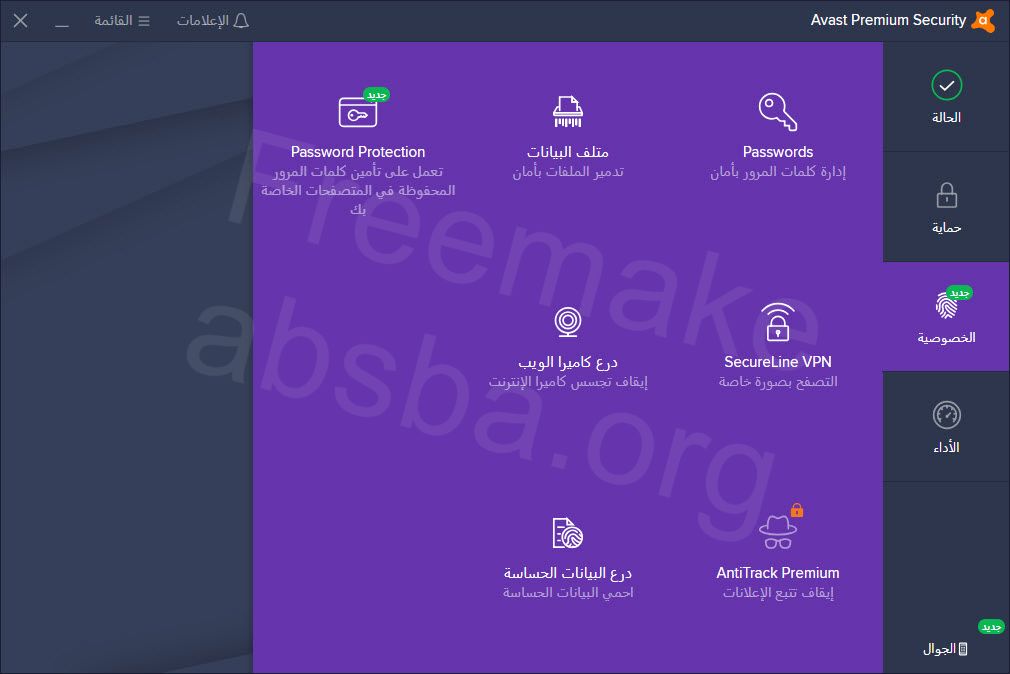Viewport: 1010px width, 674px height.
Task: Select the الخصوصية privacy tab label
Action: click(946, 338)
